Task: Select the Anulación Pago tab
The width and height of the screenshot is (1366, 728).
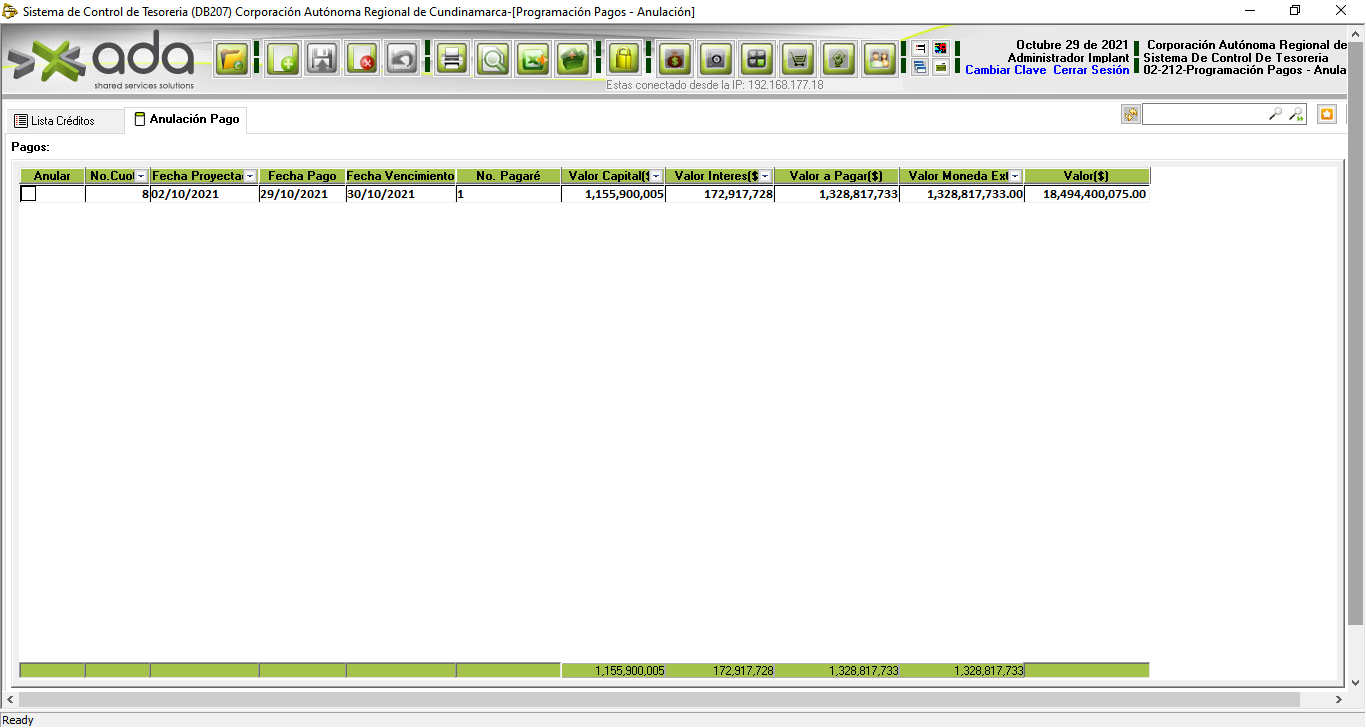Action: (187, 119)
